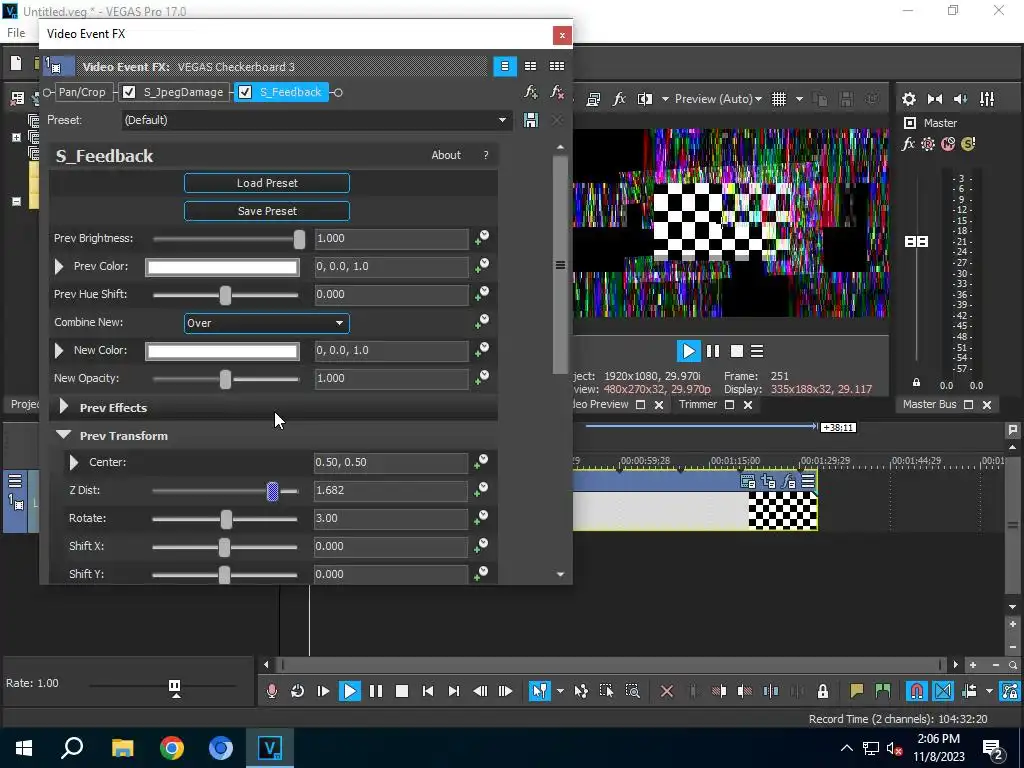Click the Prev Brightness slider handle
The image size is (1024, 768).
[299, 239]
